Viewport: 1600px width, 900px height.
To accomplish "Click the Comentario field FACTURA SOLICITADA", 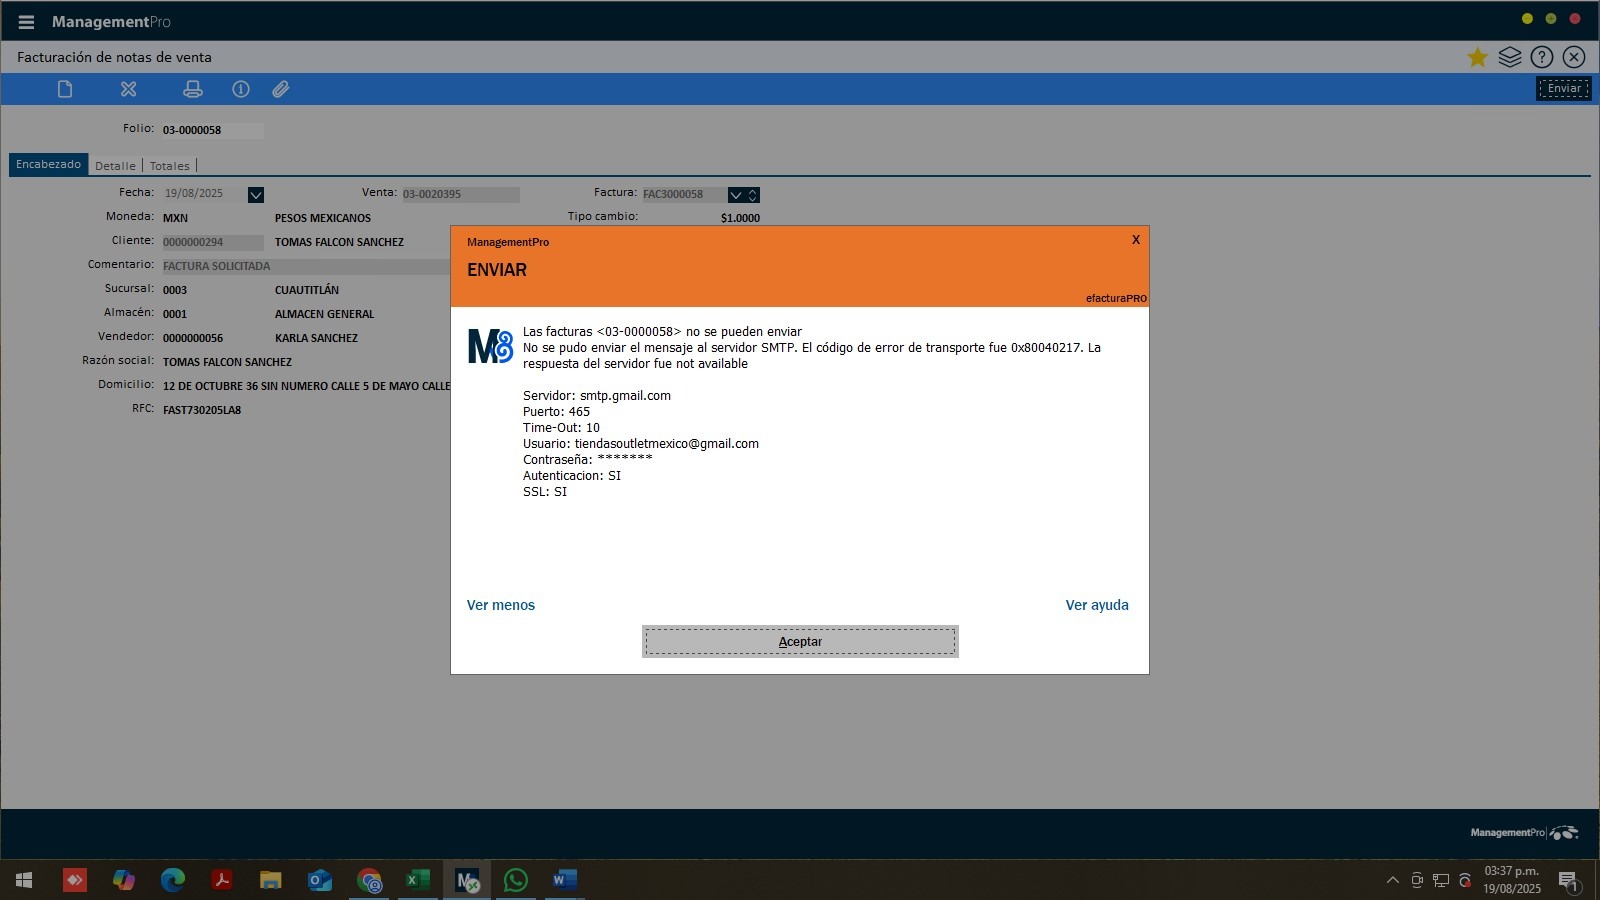I will tap(305, 266).
